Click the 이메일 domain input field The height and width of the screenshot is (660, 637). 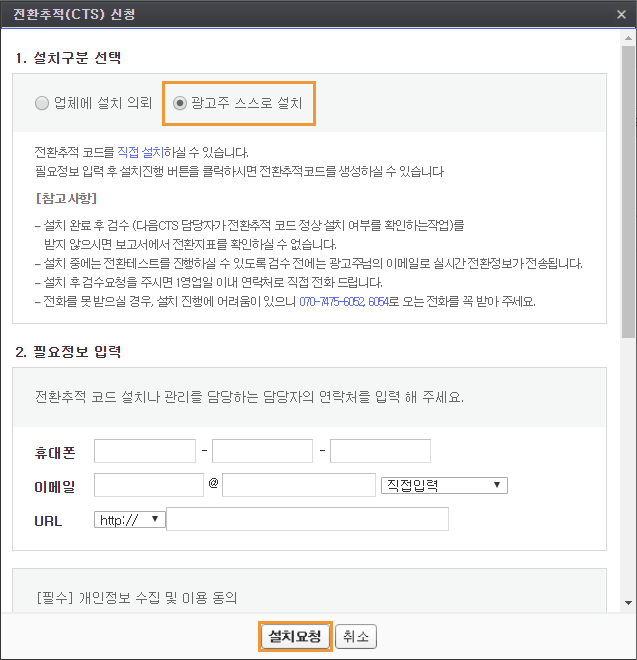(x=299, y=485)
